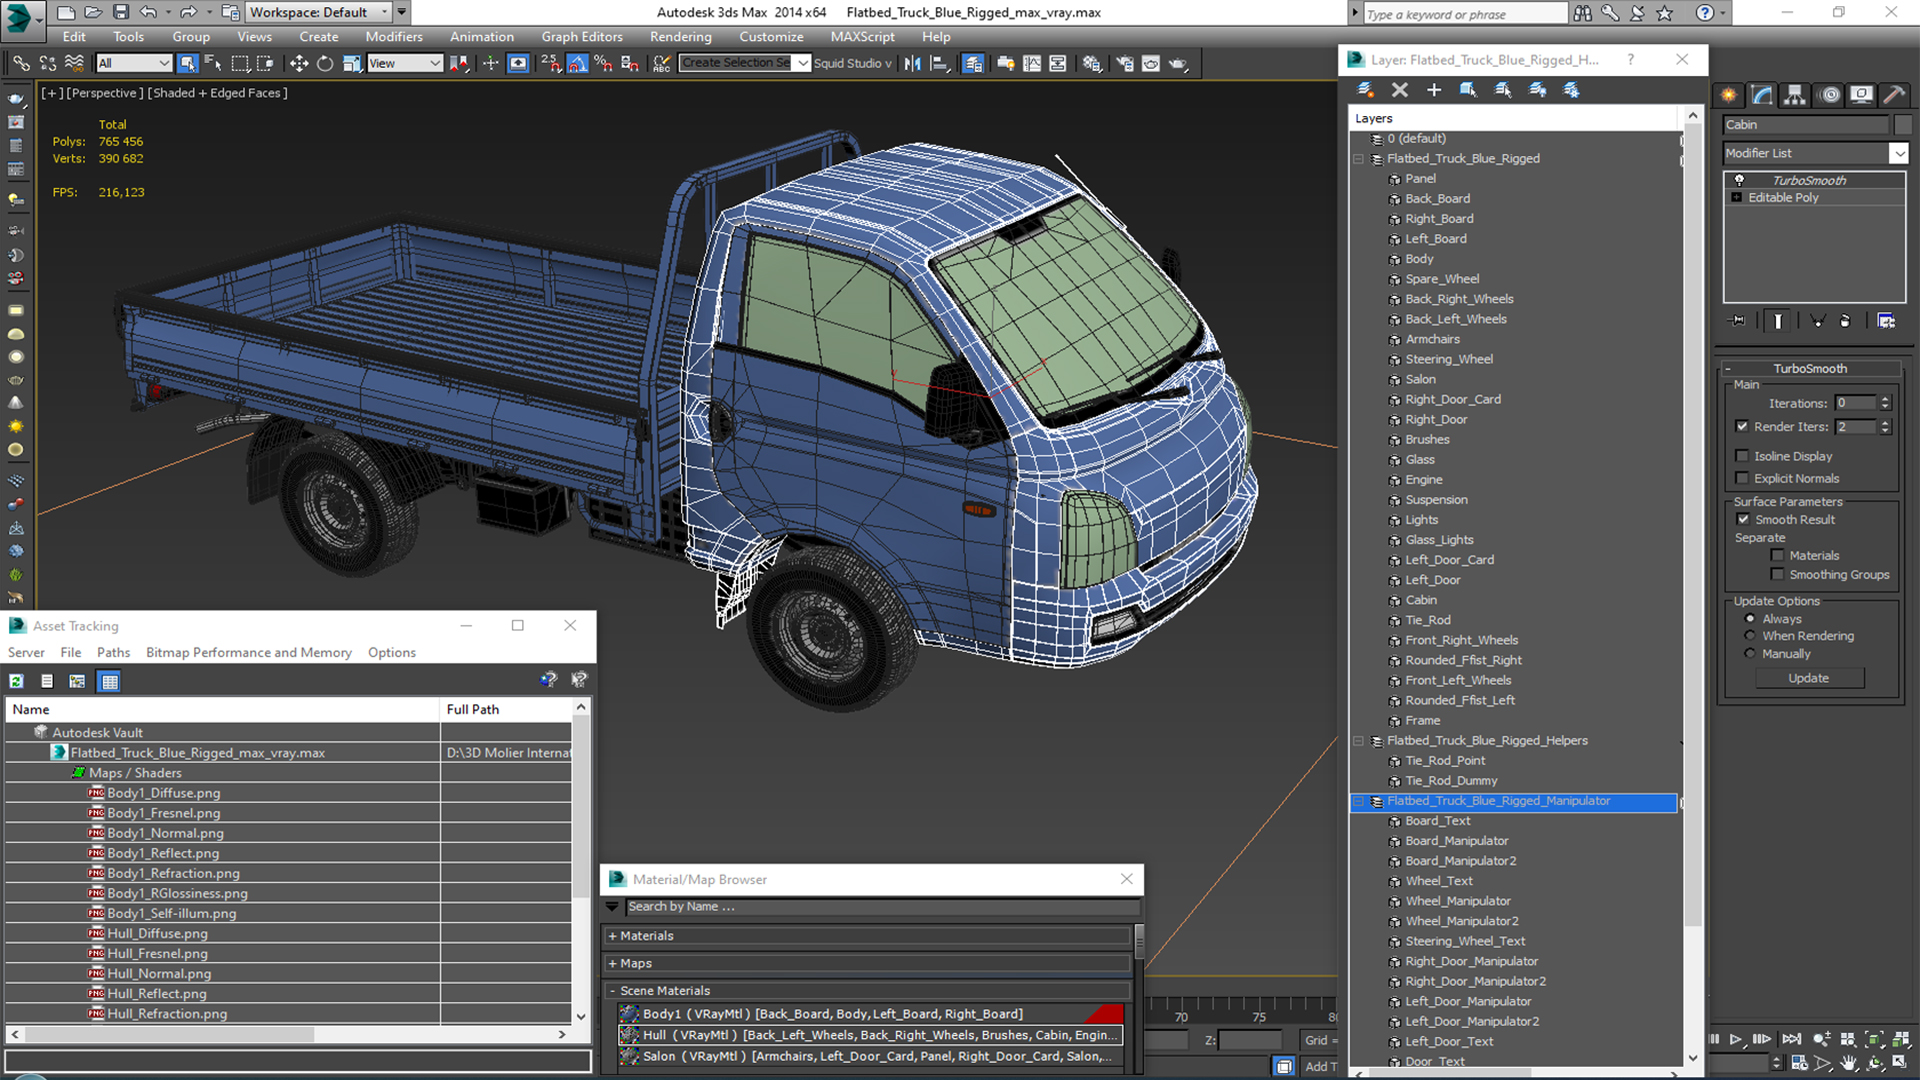
Task: Open selection filter All dropdown
Action: (x=134, y=63)
